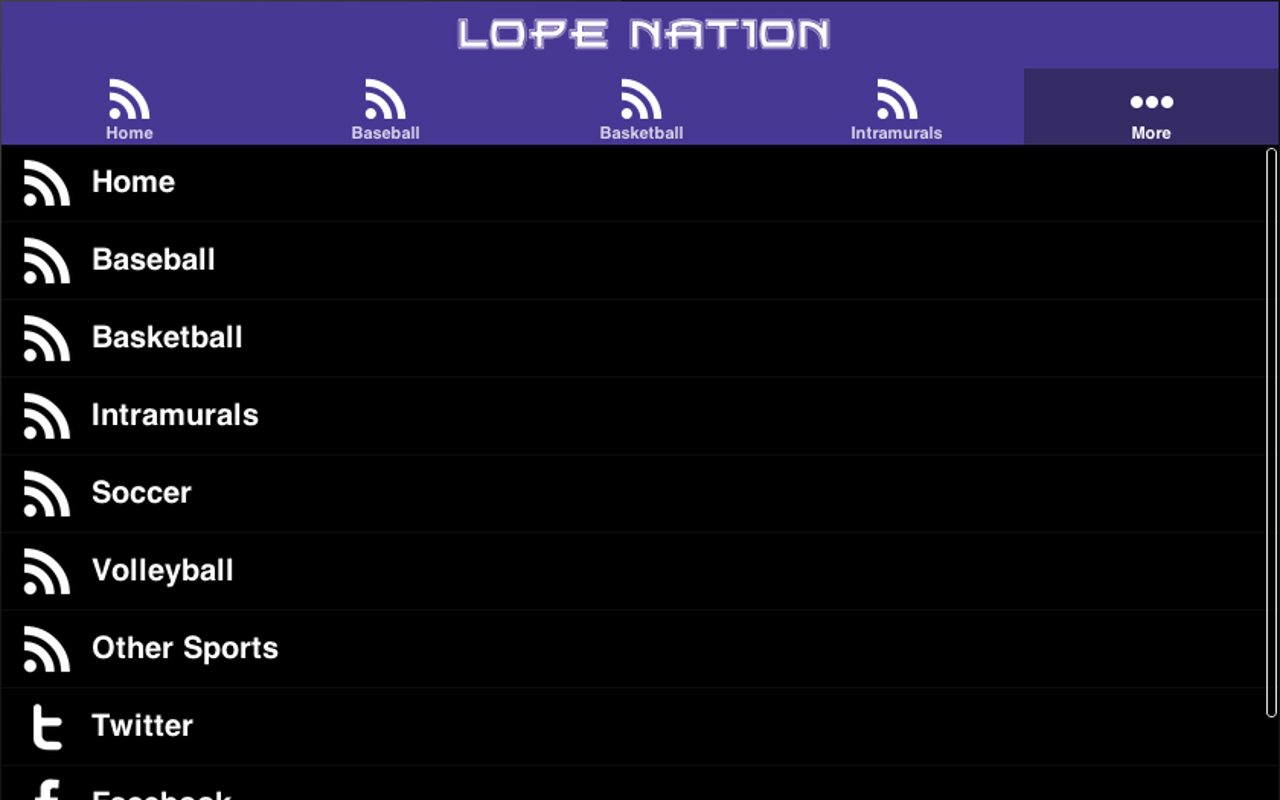Switch to the Baseball tab
This screenshot has width=1280, height=800.
pos(385,106)
